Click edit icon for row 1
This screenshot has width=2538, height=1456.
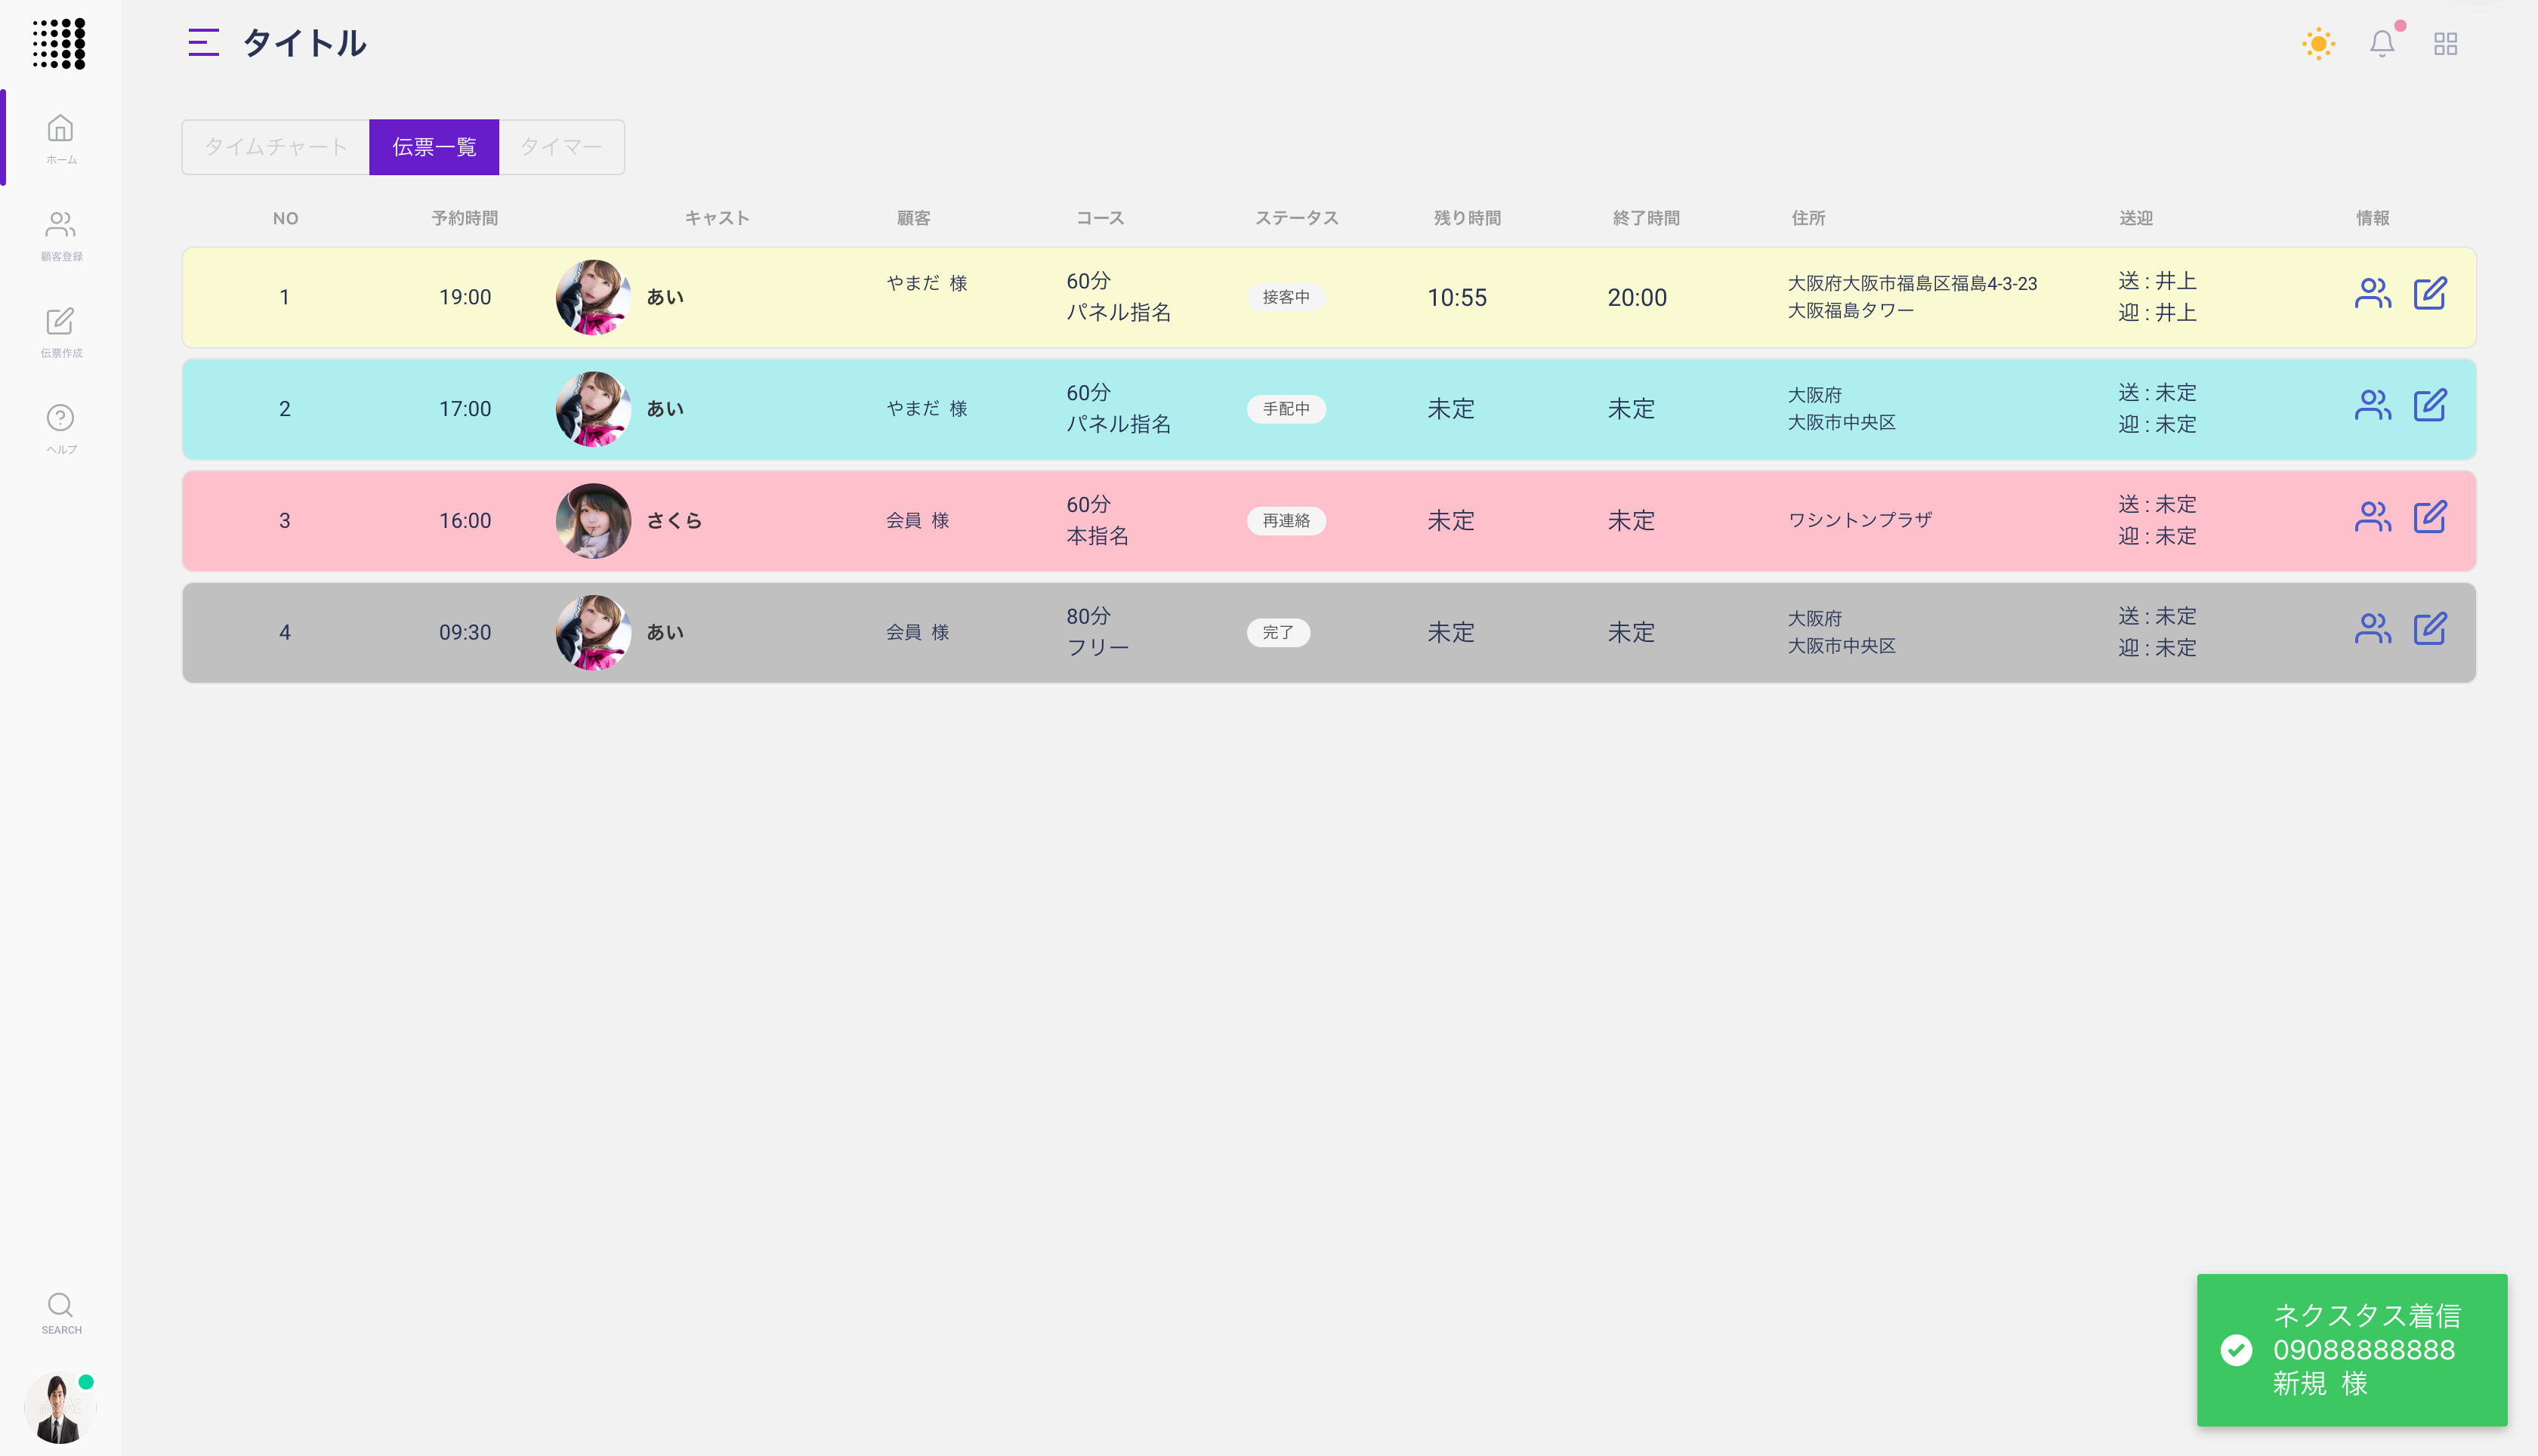pyautogui.click(x=2430, y=294)
